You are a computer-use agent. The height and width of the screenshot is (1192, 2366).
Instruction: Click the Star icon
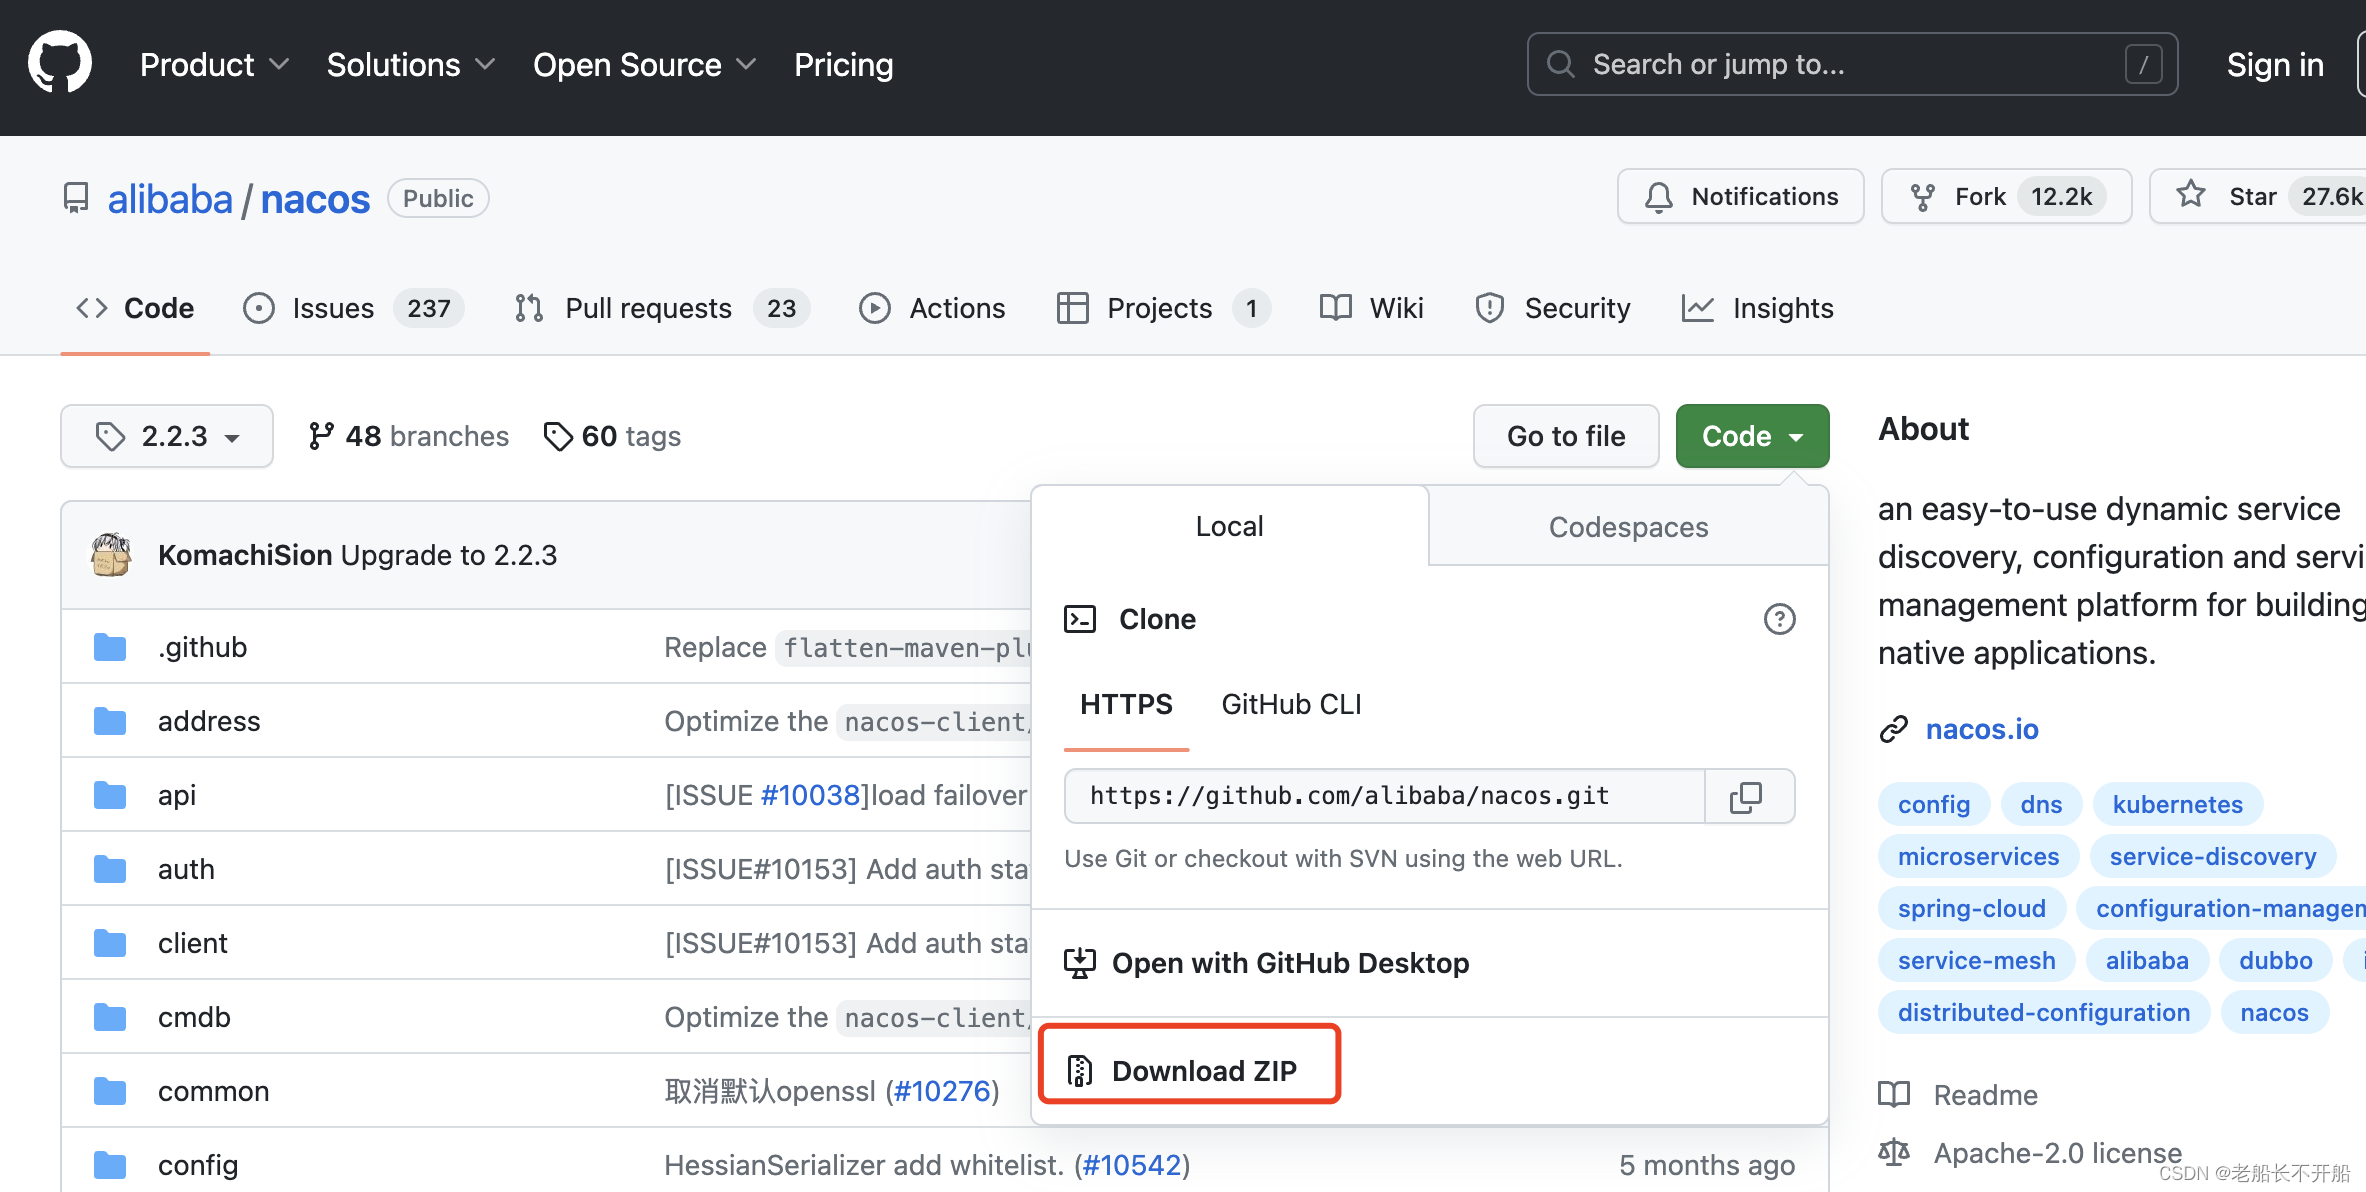click(2191, 195)
